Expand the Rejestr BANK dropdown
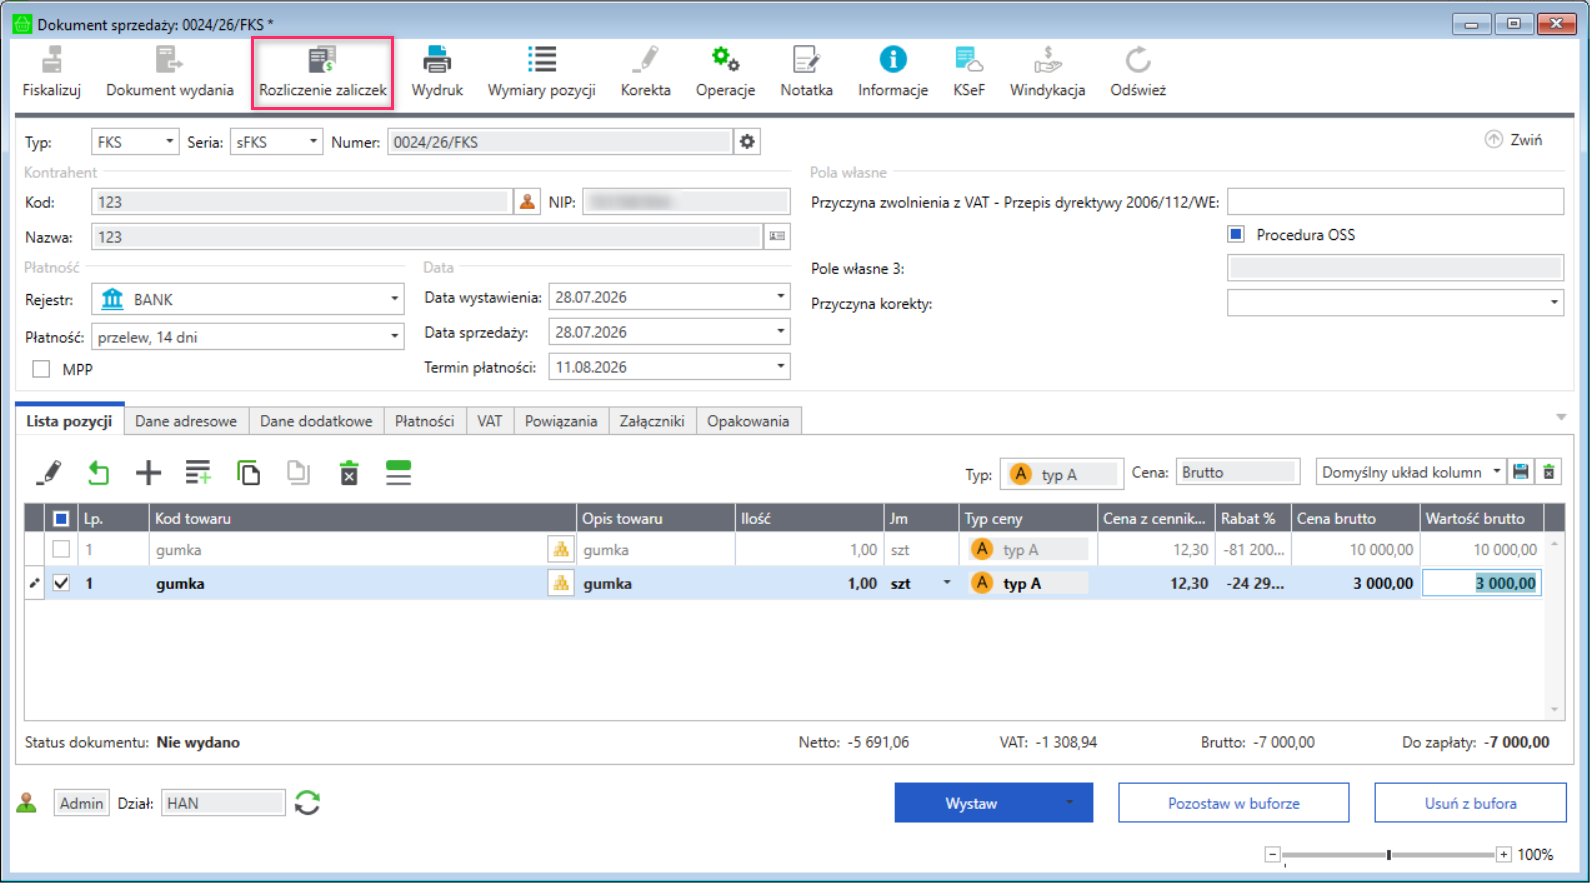1590x883 pixels. [x=394, y=299]
